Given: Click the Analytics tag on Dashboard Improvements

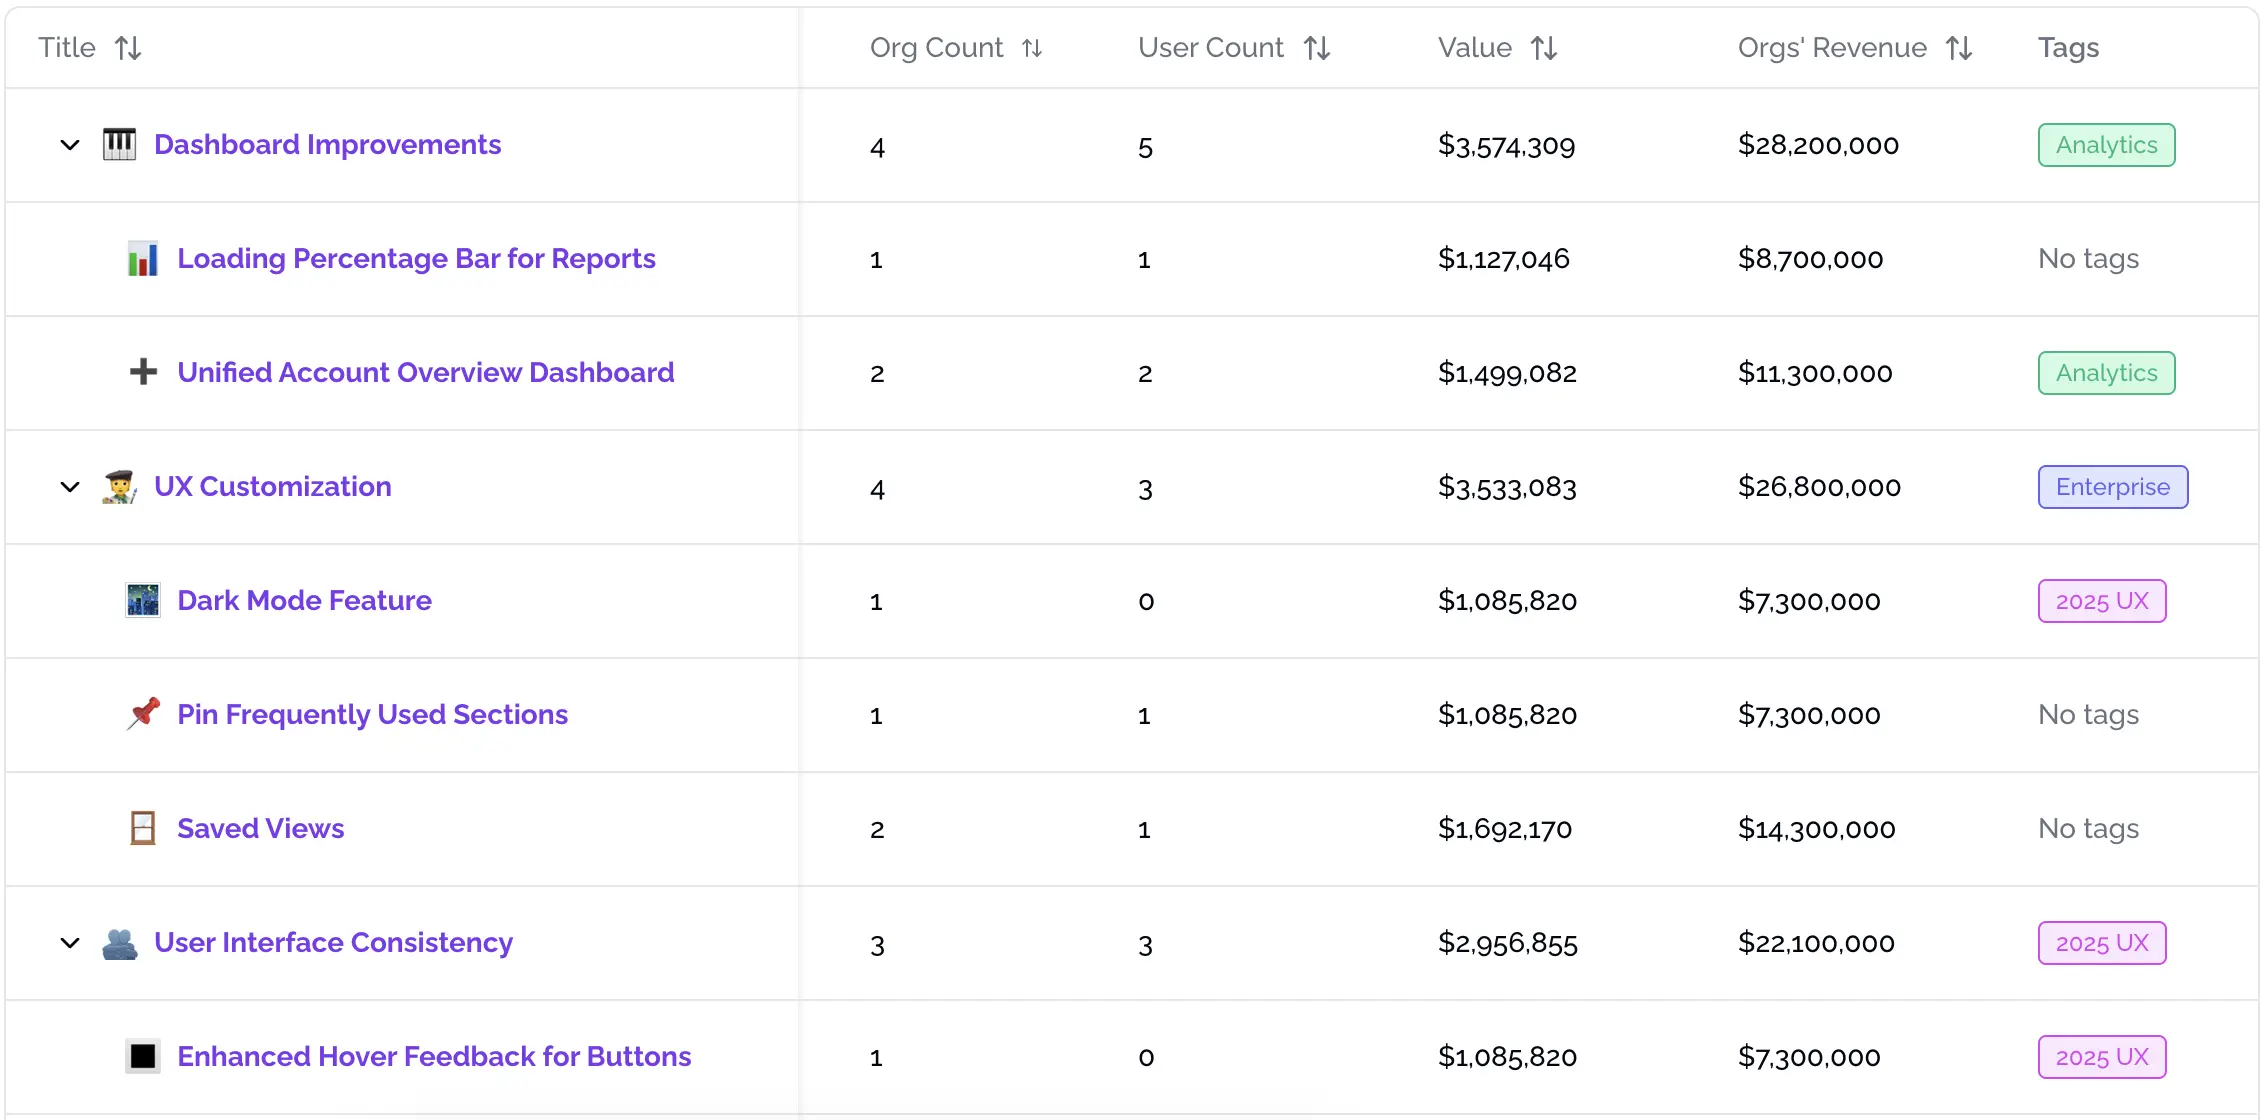Looking at the screenshot, I should pyautogui.click(x=2106, y=145).
